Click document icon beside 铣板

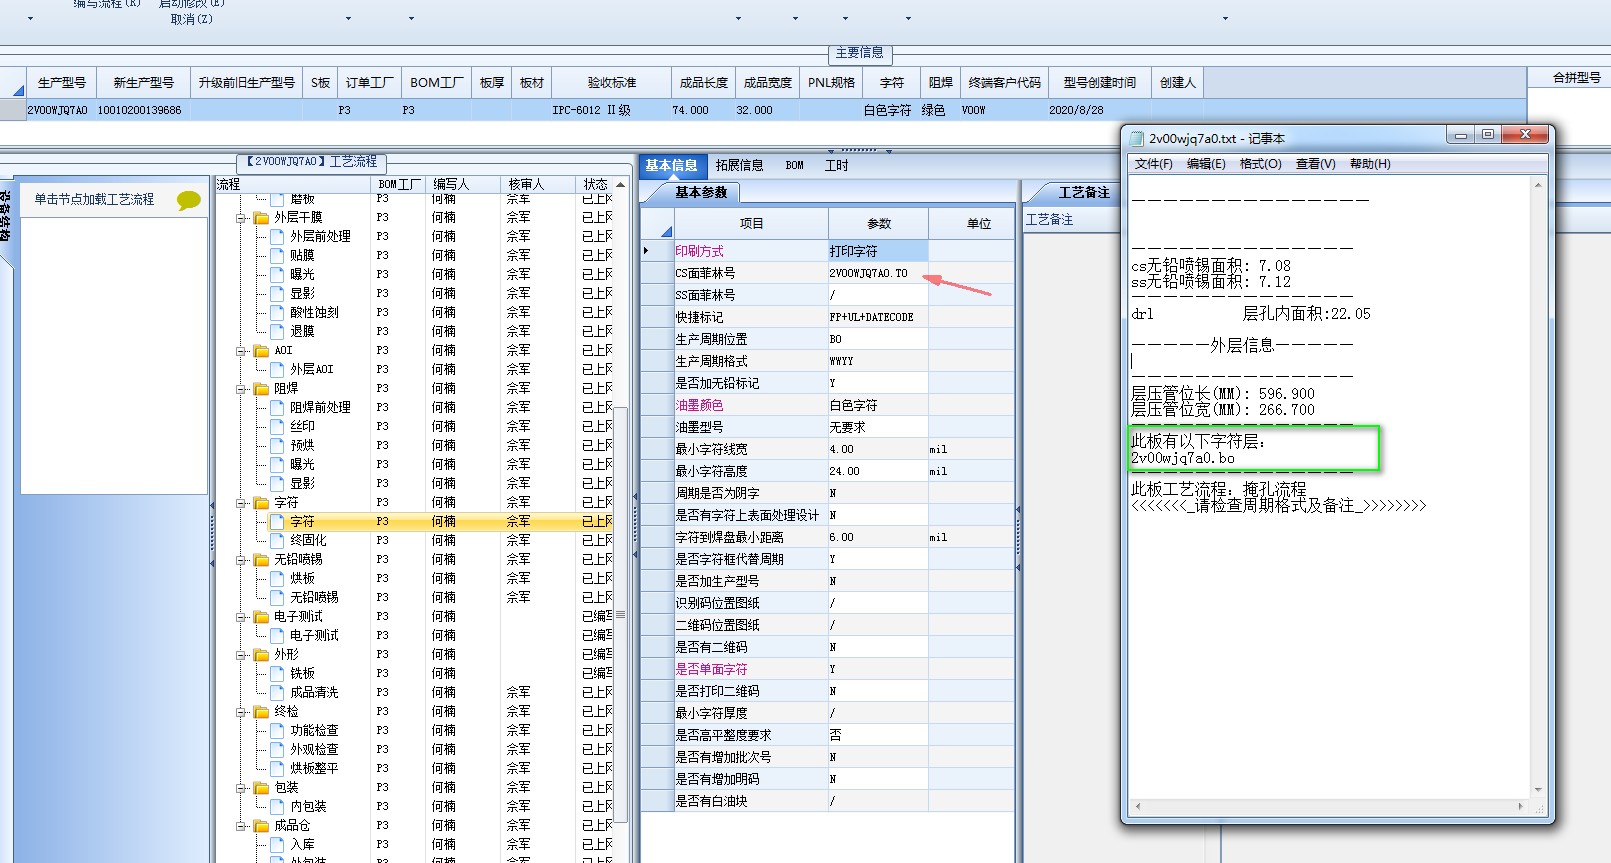pos(277,673)
